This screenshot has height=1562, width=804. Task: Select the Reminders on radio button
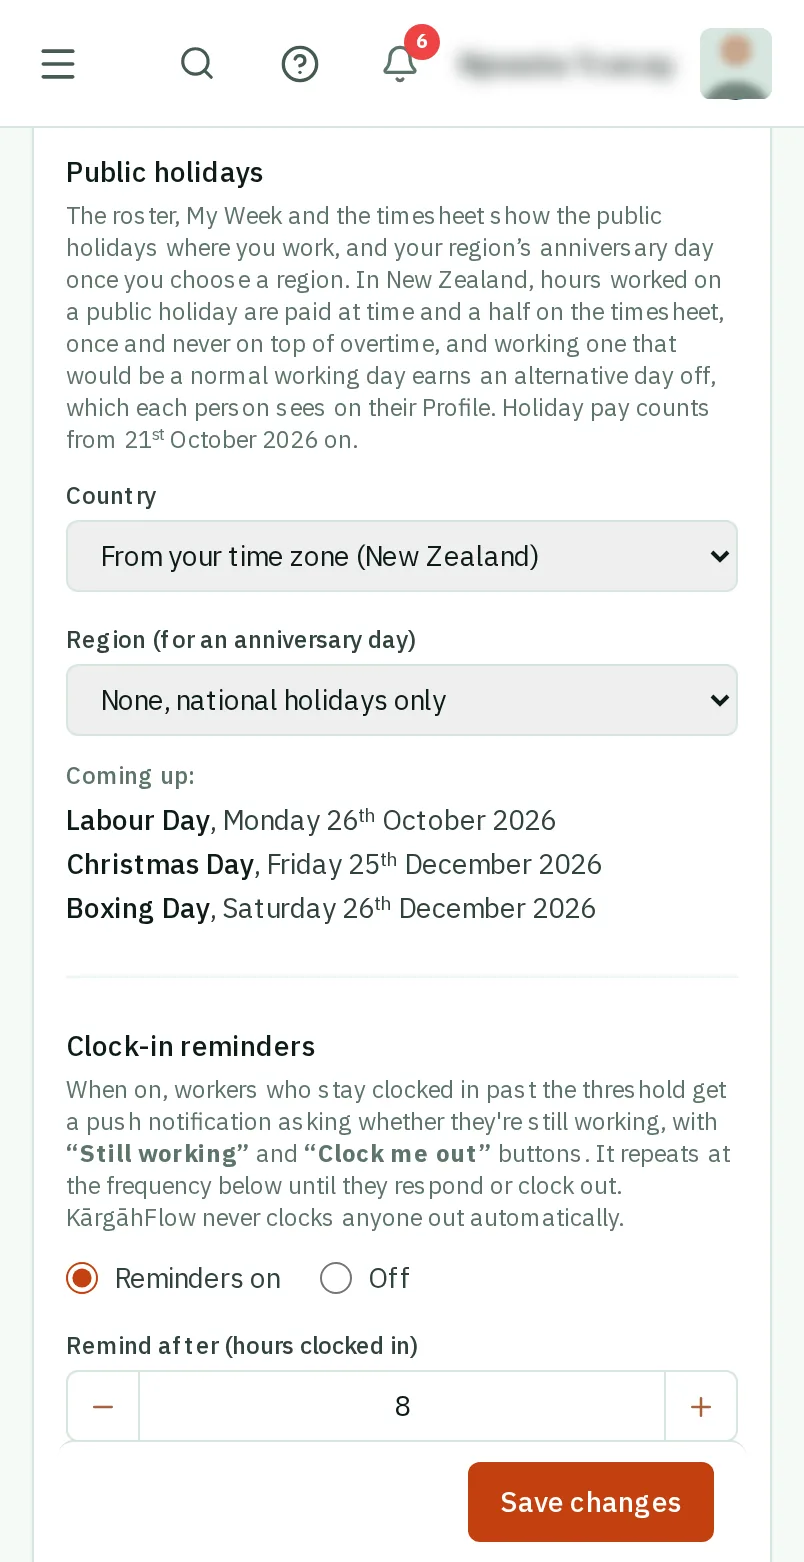point(82,1278)
